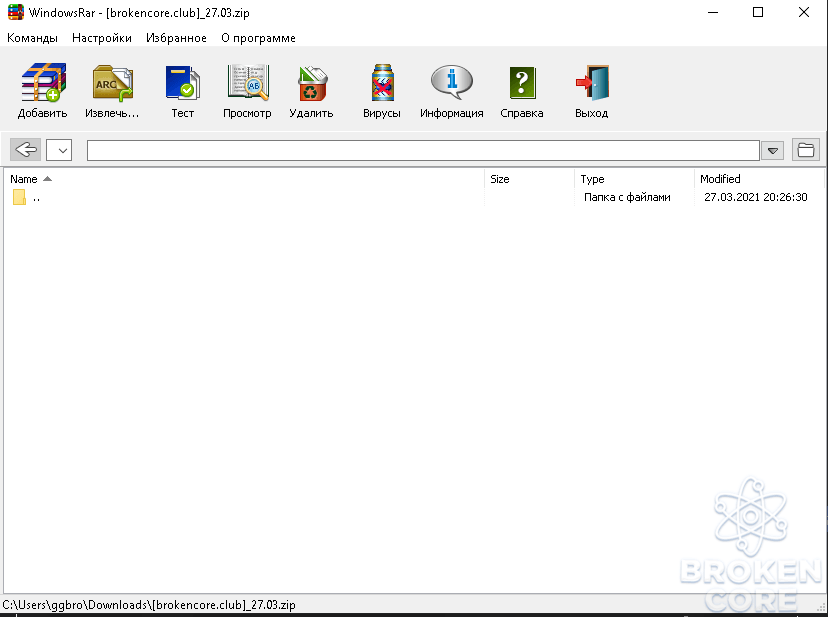Viewport: 828px width, 617px height.
Task: Run the Тест (Test) archive tool
Action: coord(183,82)
